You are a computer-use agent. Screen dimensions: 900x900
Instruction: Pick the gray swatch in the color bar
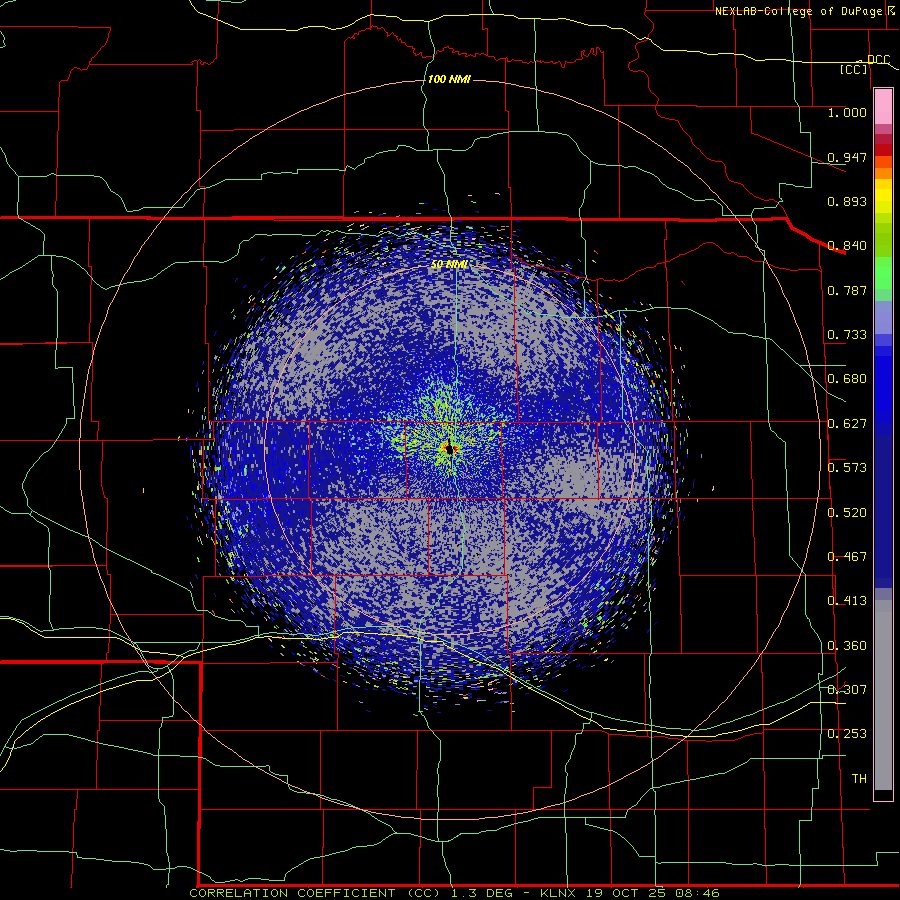[883, 695]
